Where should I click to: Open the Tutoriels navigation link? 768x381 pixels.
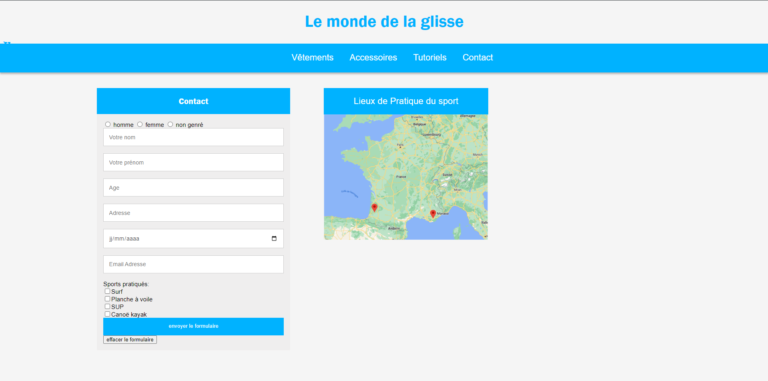(430, 57)
